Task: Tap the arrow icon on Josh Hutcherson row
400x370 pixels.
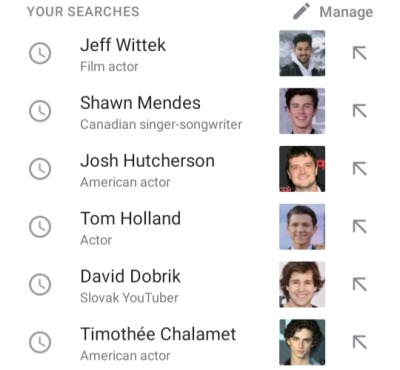Action: pyautogui.click(x=360, y=169)
